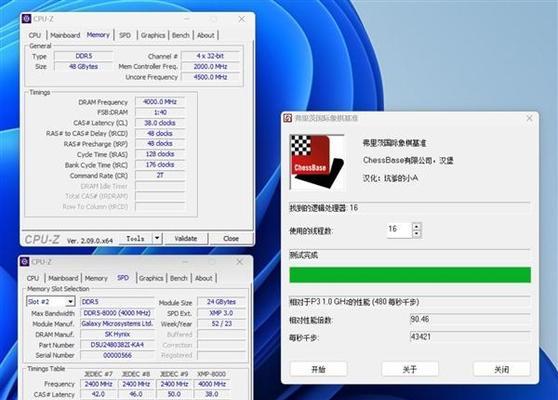The image size is (558, 400).
Task: Click the Close button in CPU-Z Memory window
Action: [x=231, y=238]
